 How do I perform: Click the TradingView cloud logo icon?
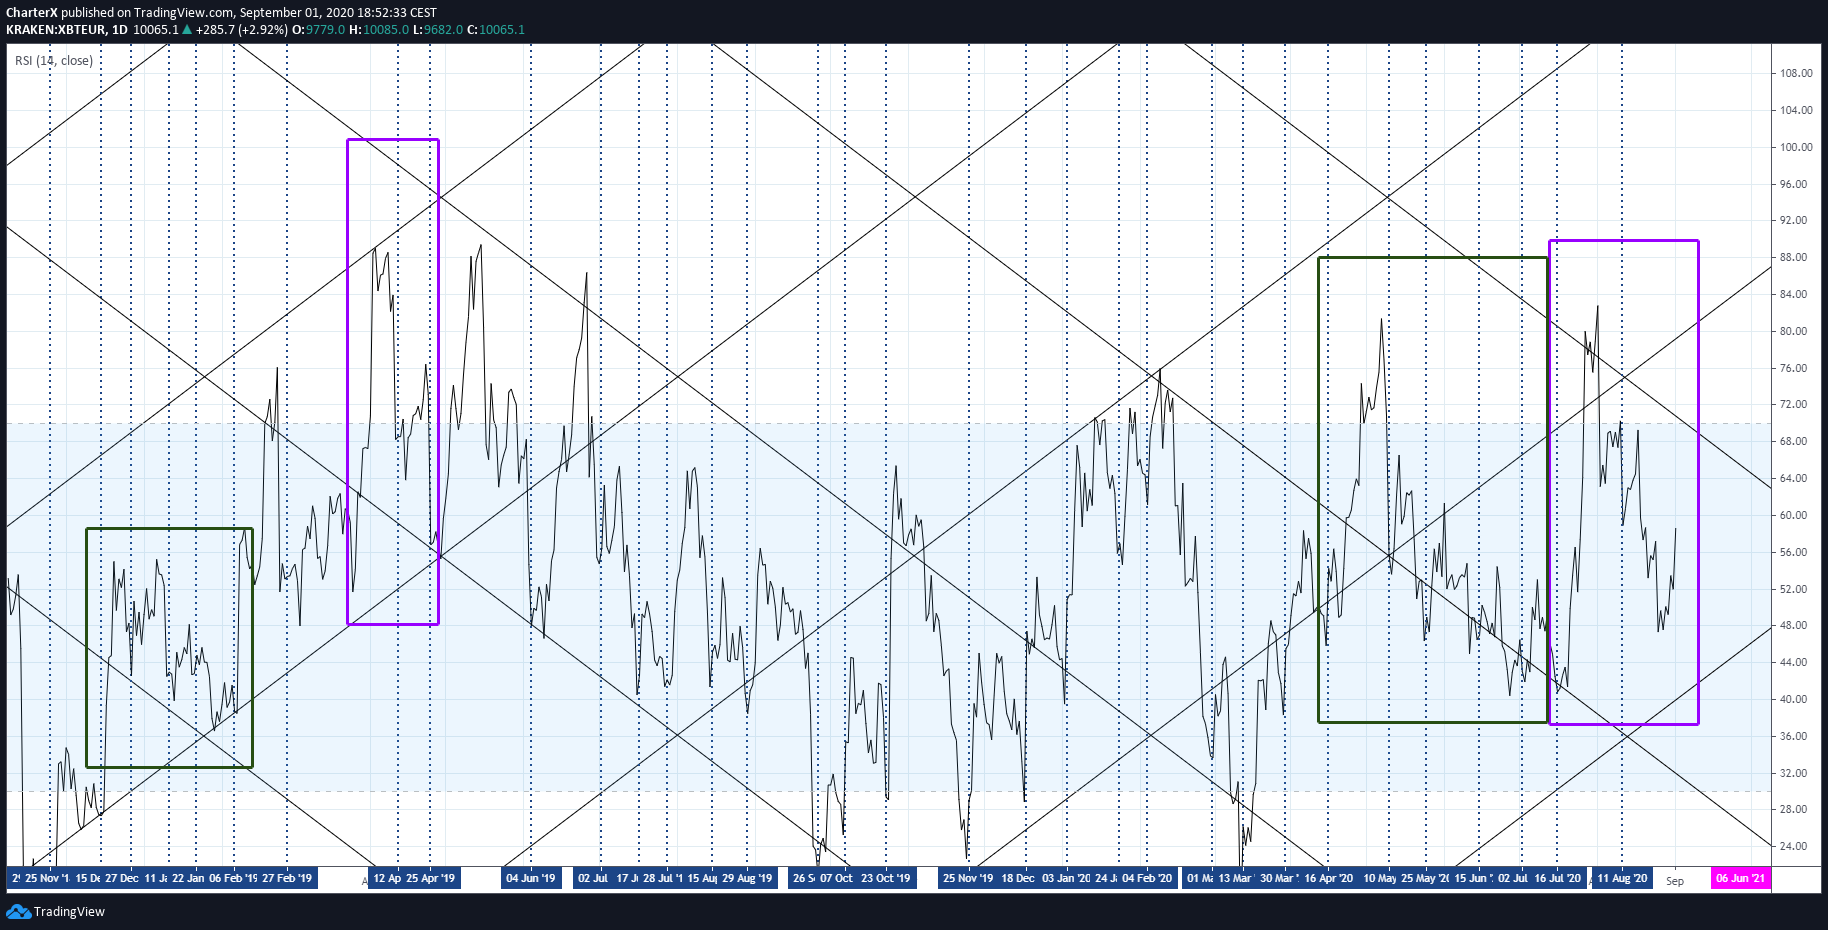pos(18,911)
